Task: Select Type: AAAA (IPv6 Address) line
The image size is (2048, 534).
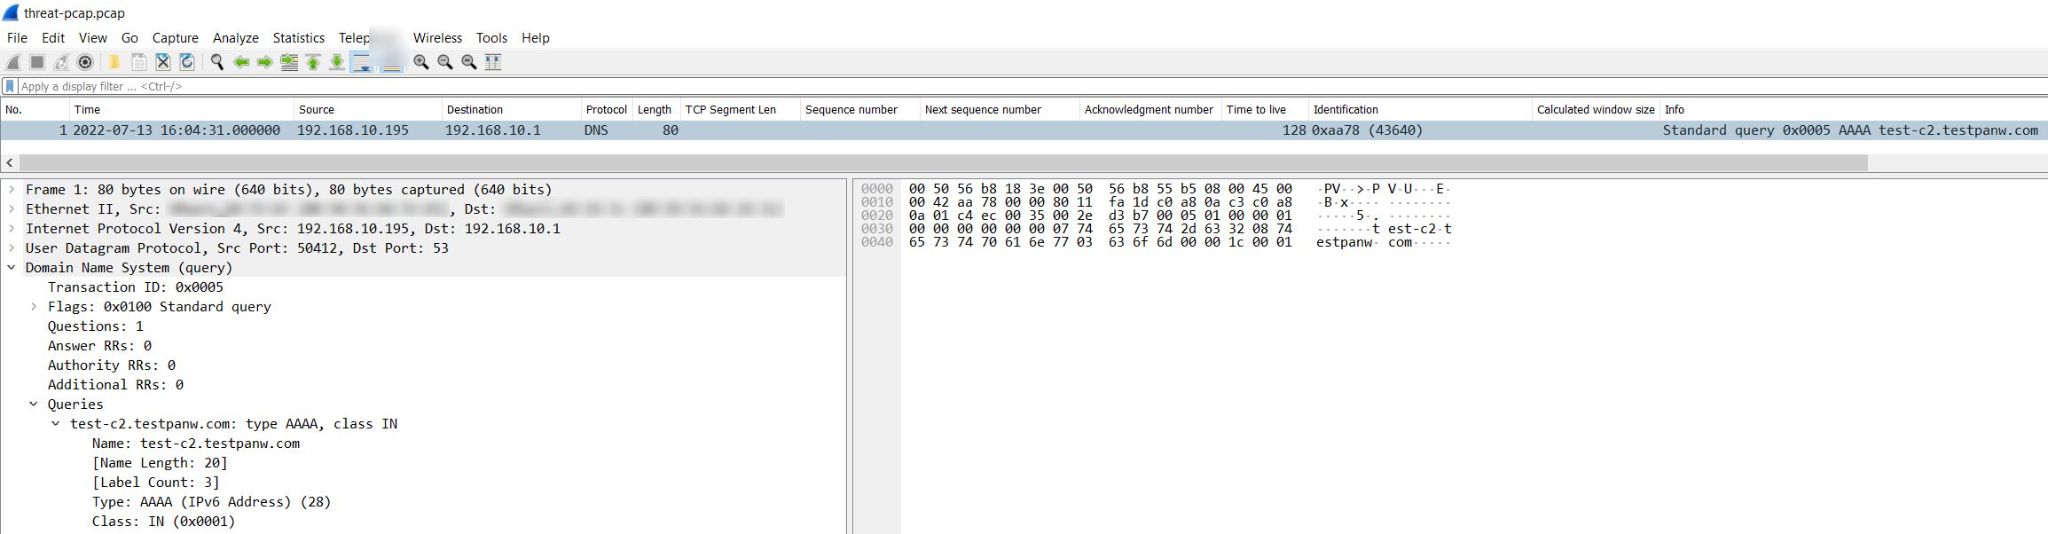Action: (211, 502)
